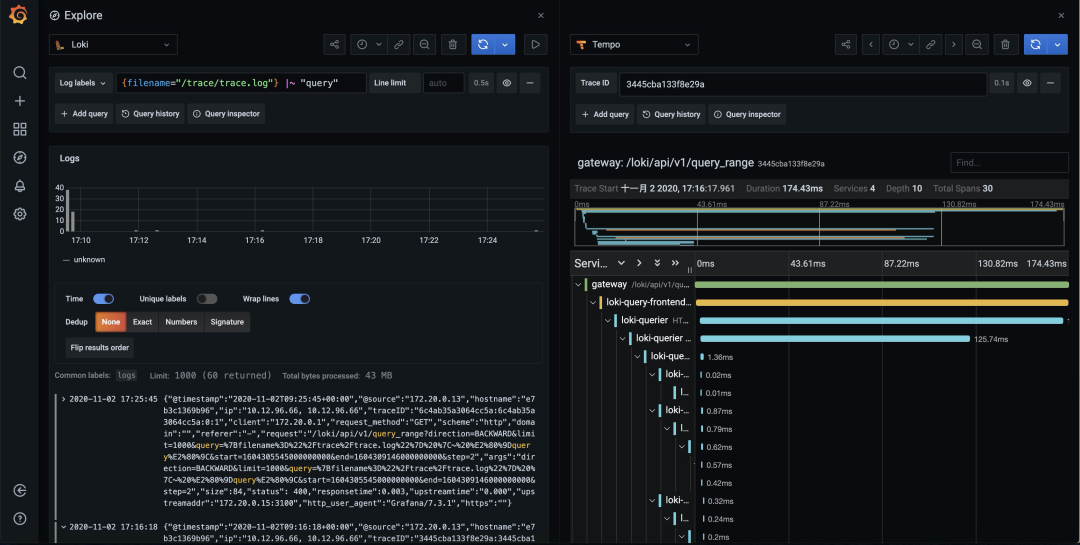Open the sidebar Dashboards grid icon
Screen dimensions: 1080x545
(20, 130)
